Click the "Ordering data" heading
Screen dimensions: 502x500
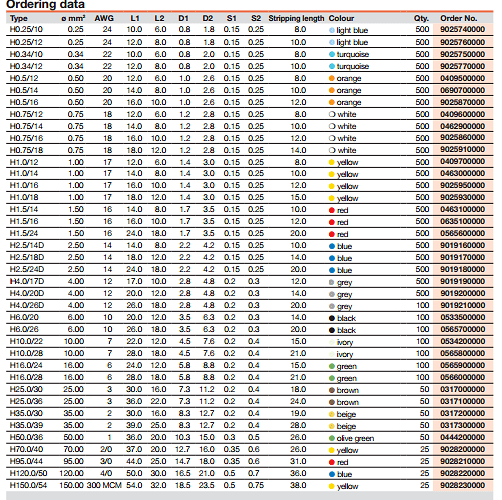pos(46,4)
